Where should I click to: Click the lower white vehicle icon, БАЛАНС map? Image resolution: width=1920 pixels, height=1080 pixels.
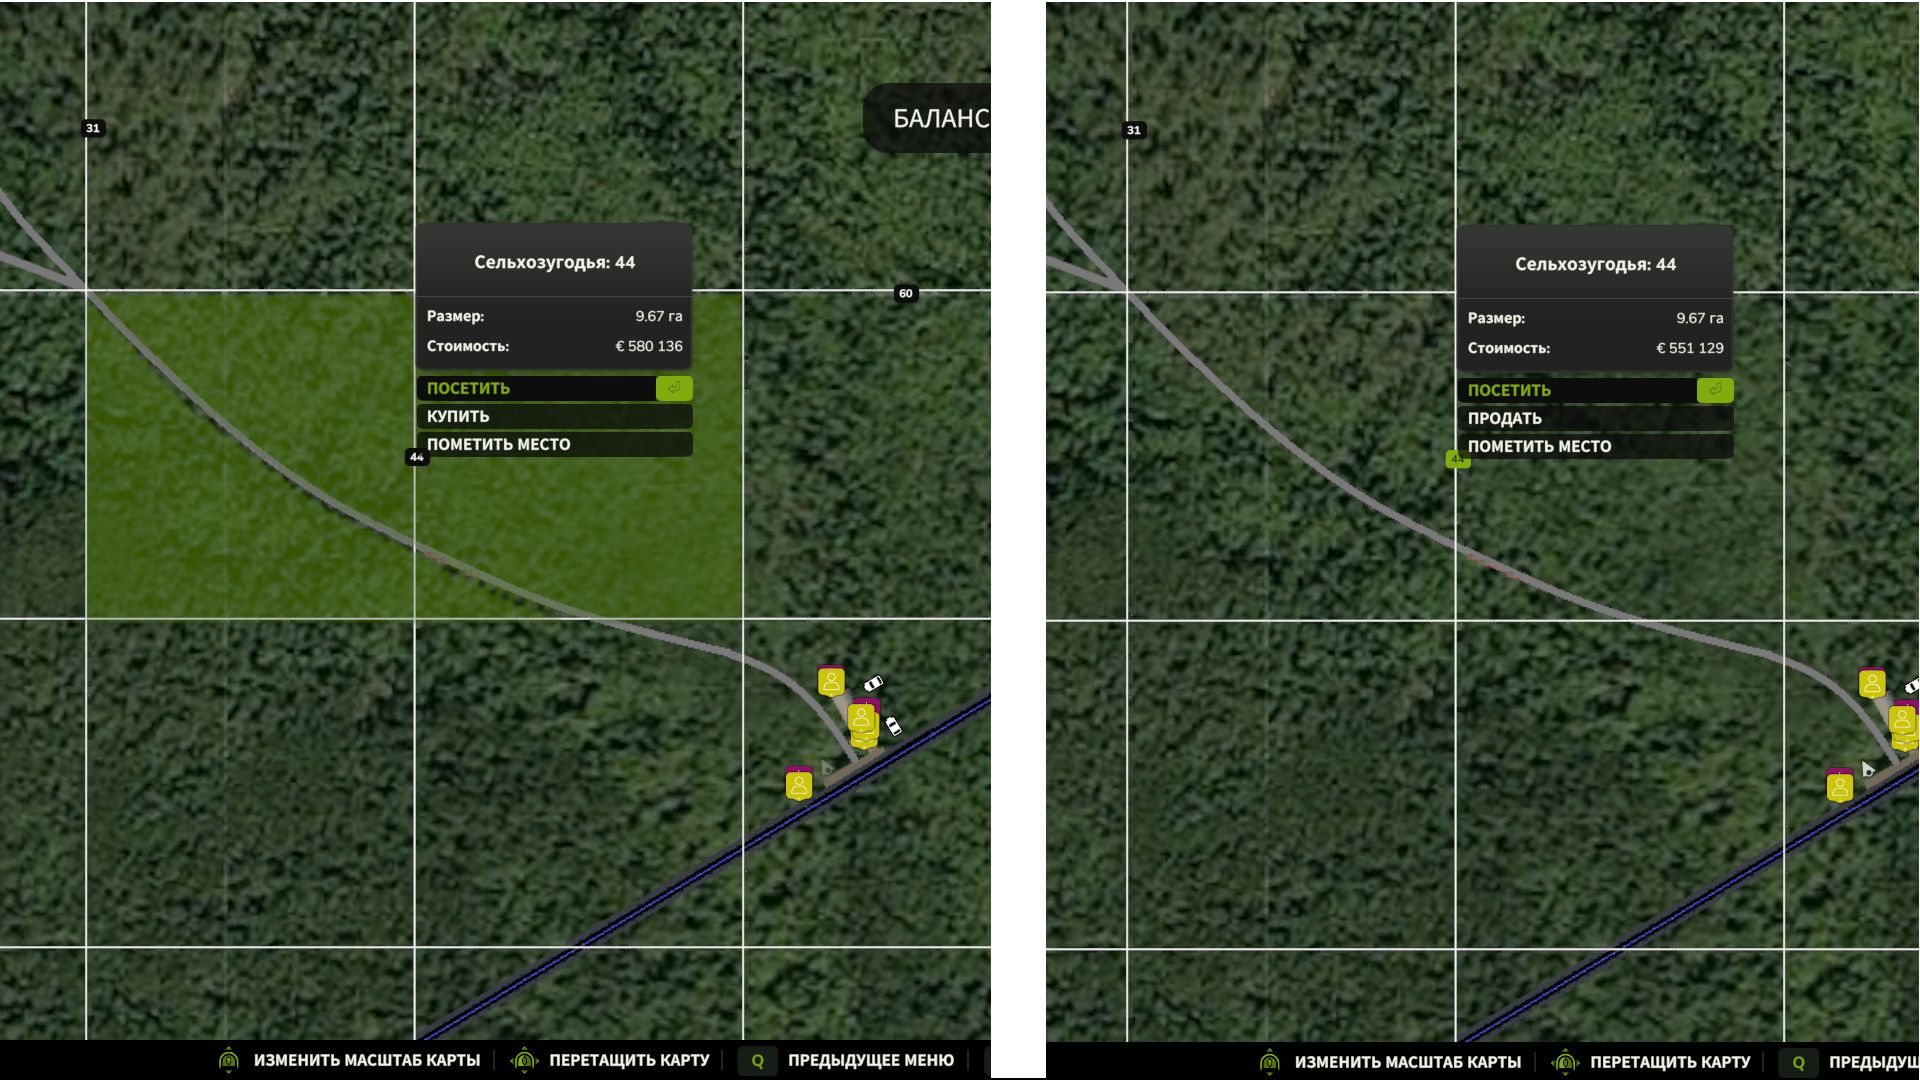tap(894, 725)
